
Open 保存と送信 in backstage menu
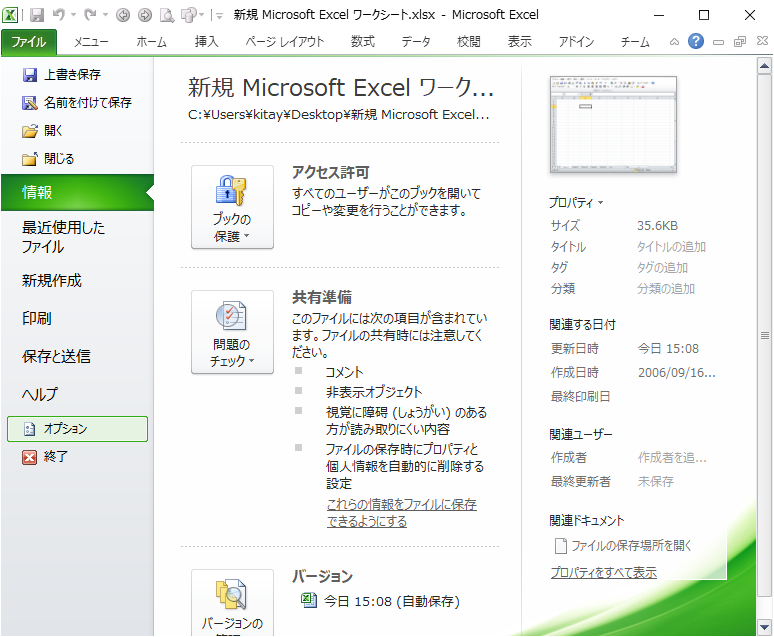tap(56, 357)
